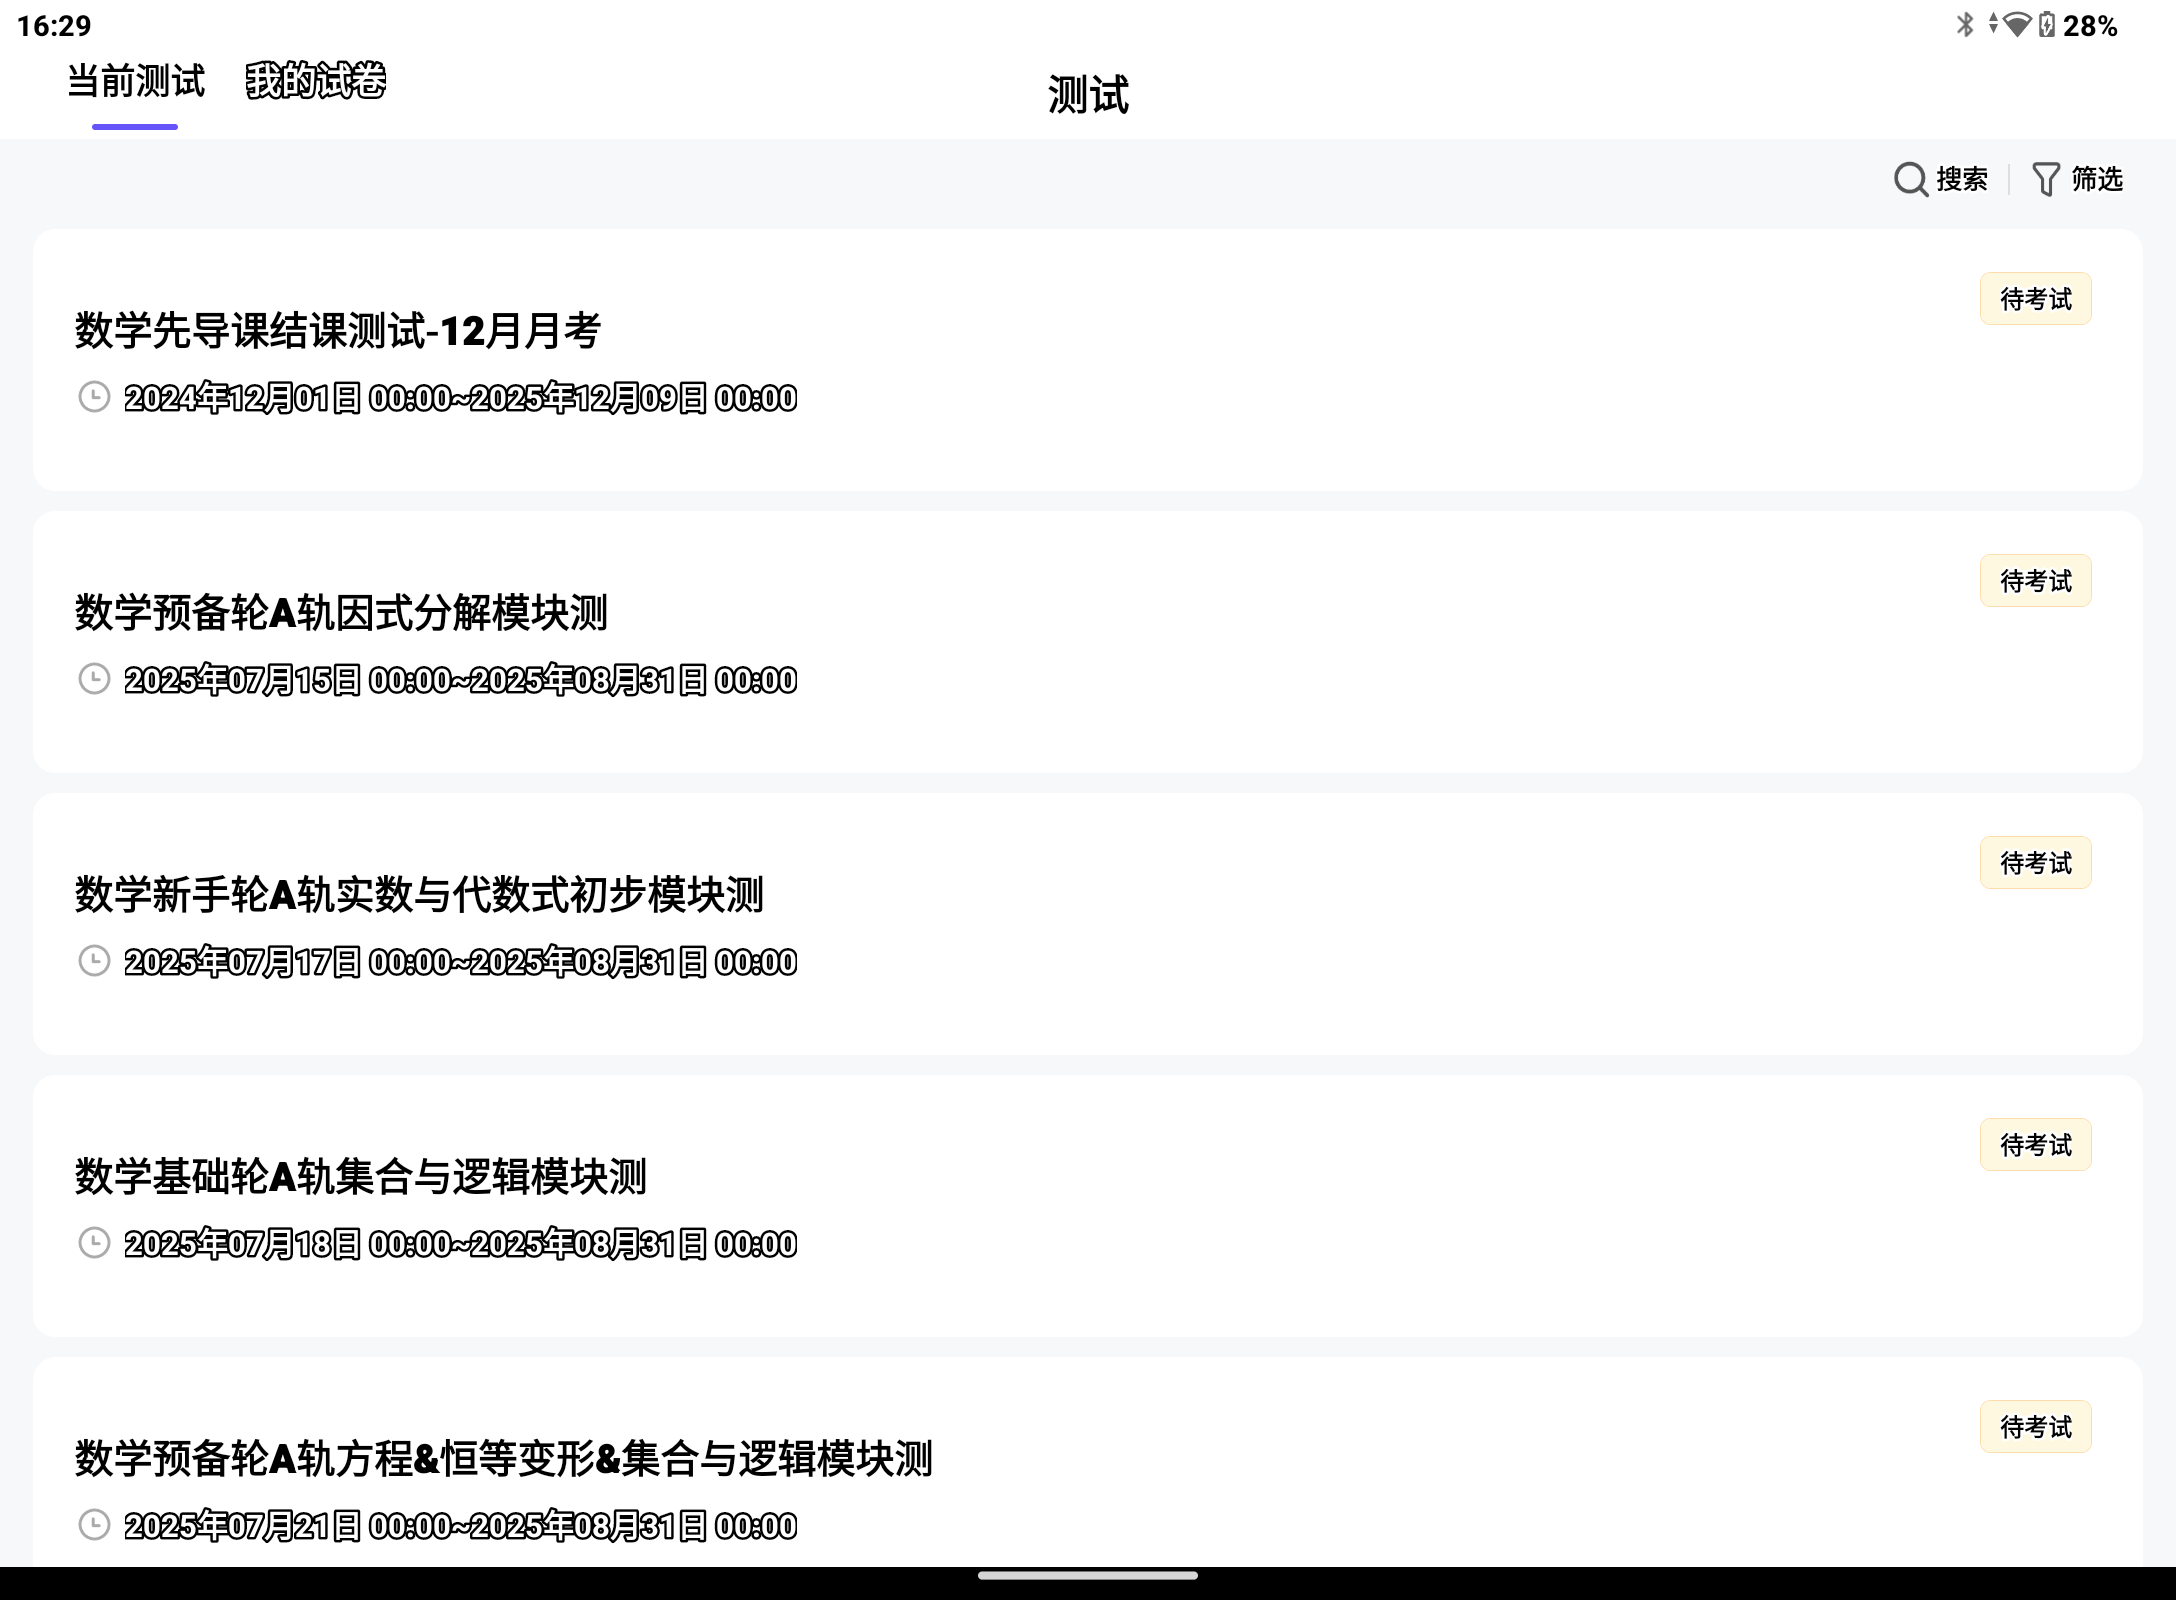Select date range 2024年12月01日 to 2025年12月09日
Image resolution: width=2176 pixels, height=1600 pixels.
pyautogui.click(x=460, y=398)
